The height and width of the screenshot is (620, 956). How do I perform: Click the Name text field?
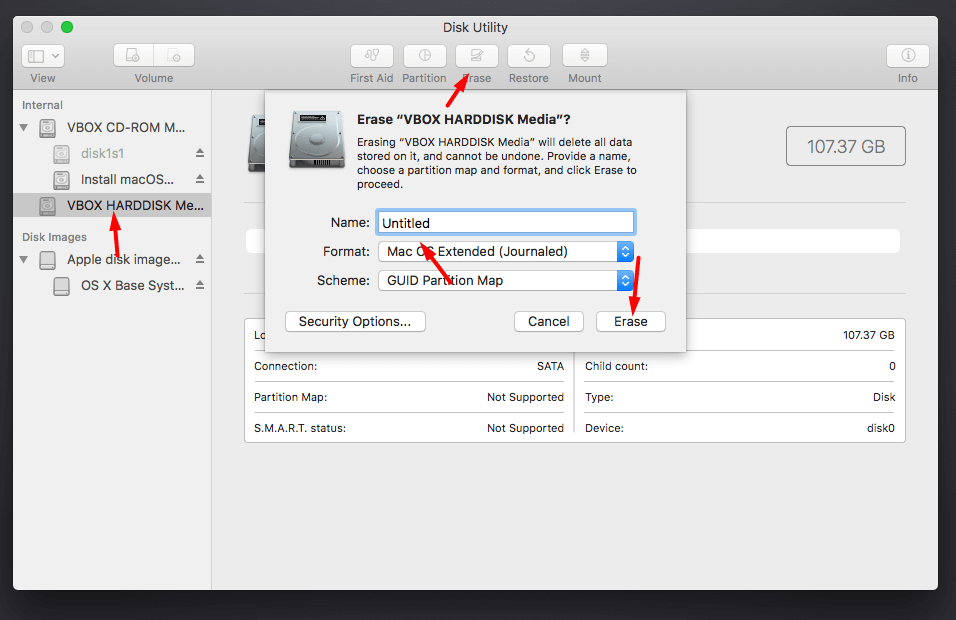point(505,222)
